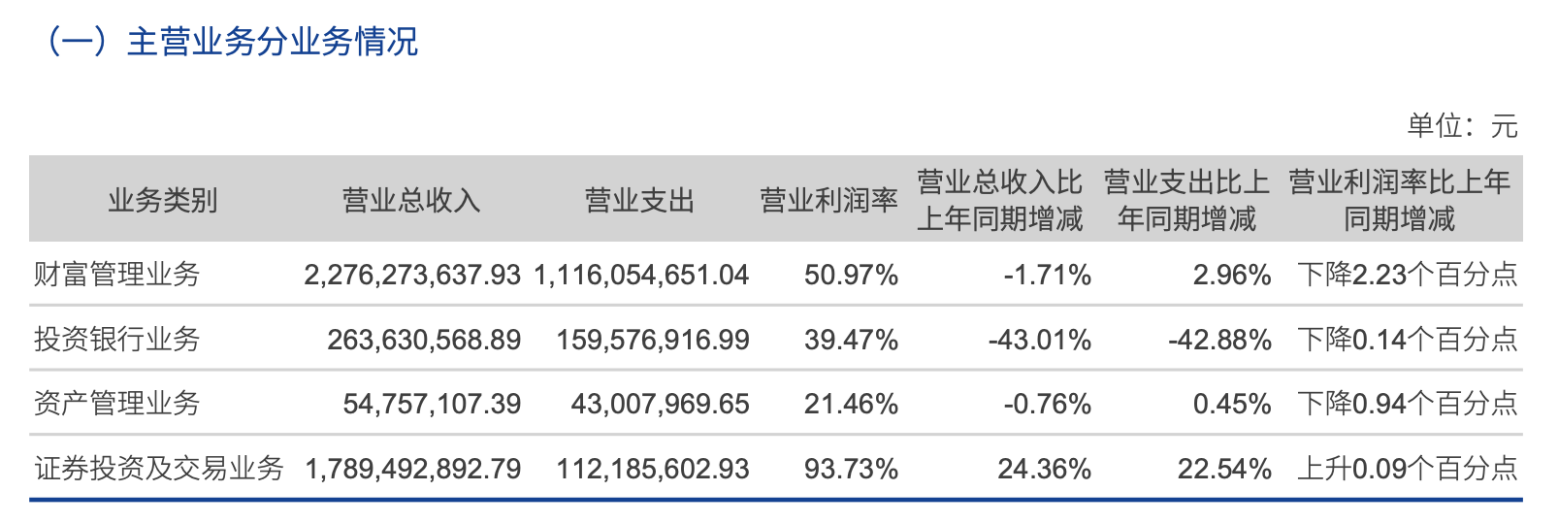Viewport: 1558px width, 524px height.
Task: Select the 证券投资及交易业务 row label
Action: [158, 468]
